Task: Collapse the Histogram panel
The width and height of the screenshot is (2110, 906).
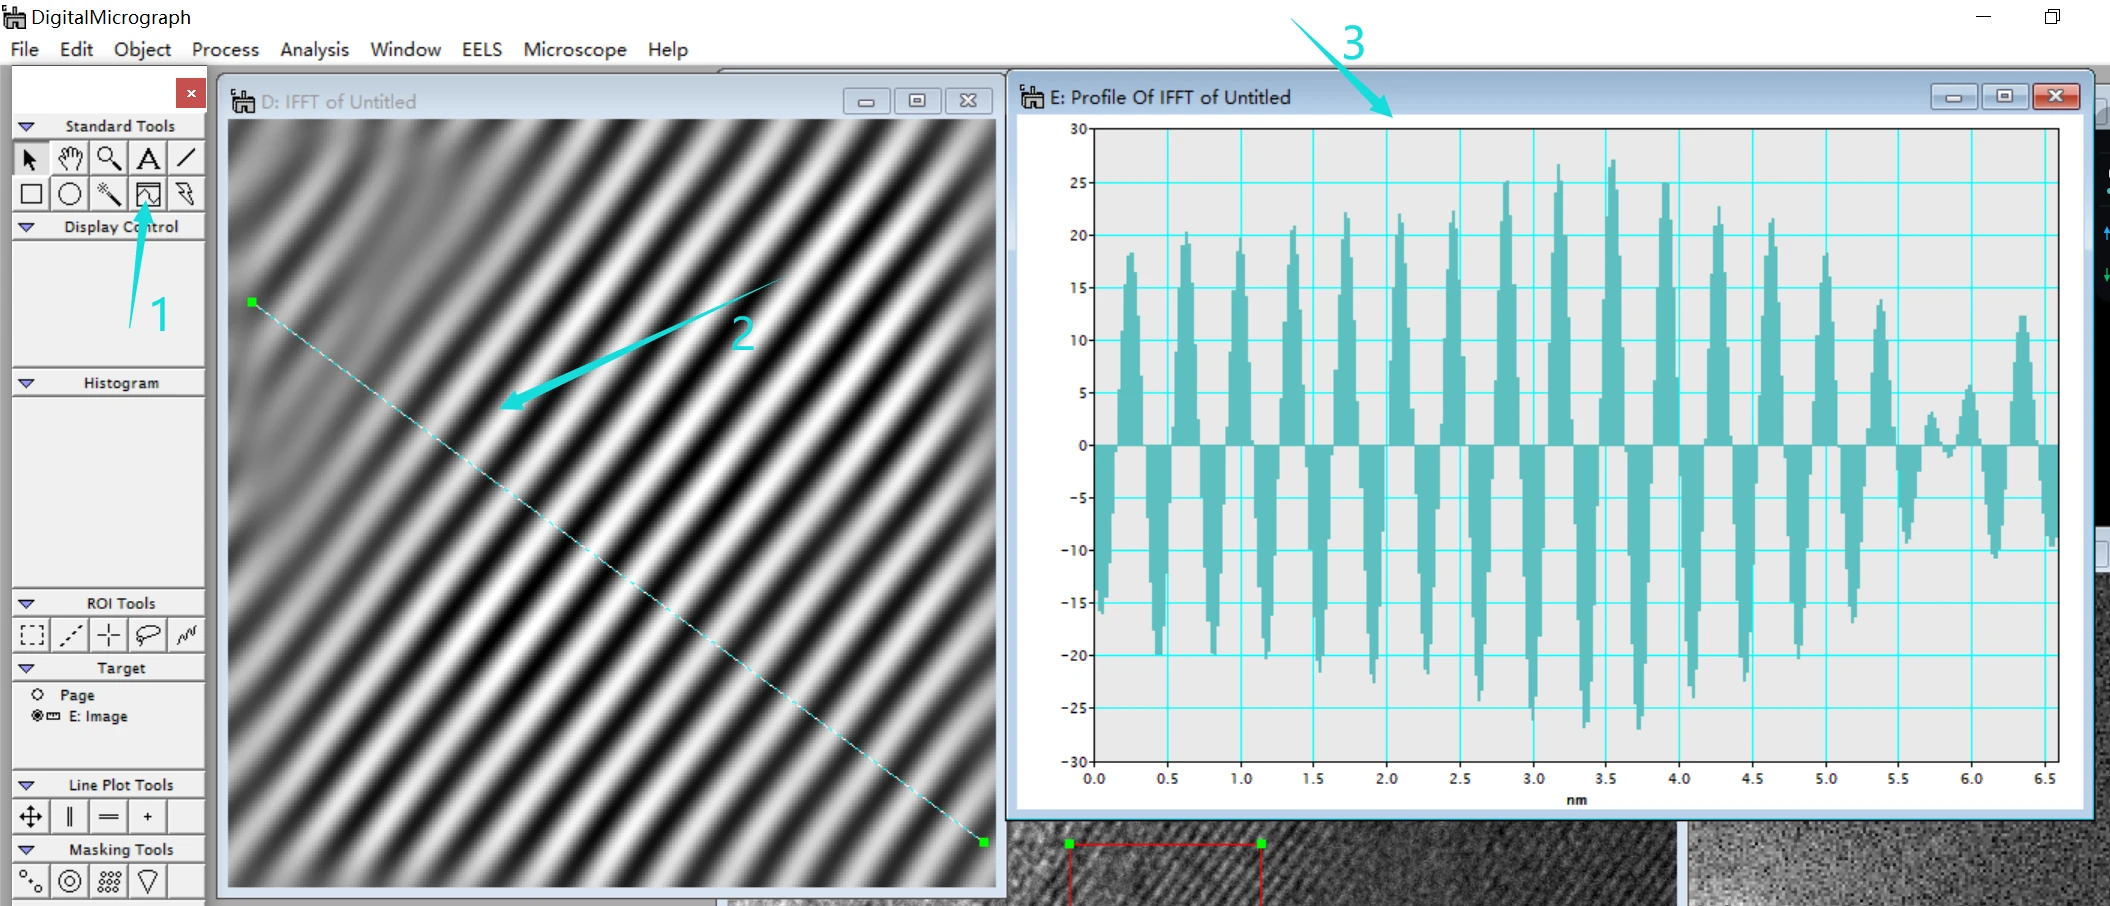Action: [27, 383]
